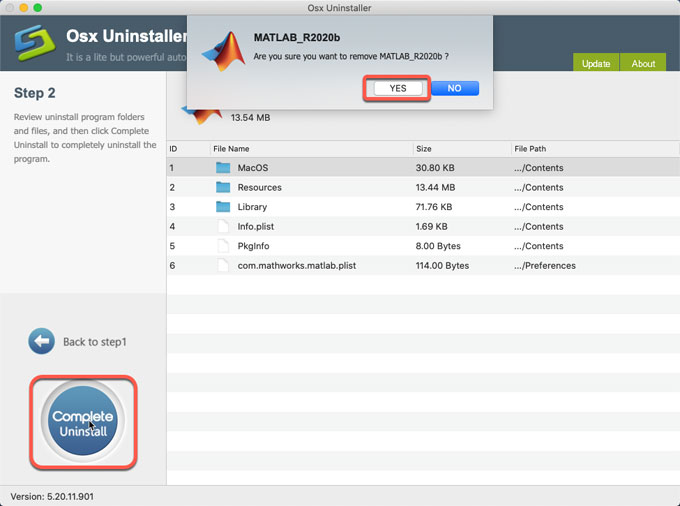
Task: Click the Version 5.20.11.901 status text
Action: [52, 496]
